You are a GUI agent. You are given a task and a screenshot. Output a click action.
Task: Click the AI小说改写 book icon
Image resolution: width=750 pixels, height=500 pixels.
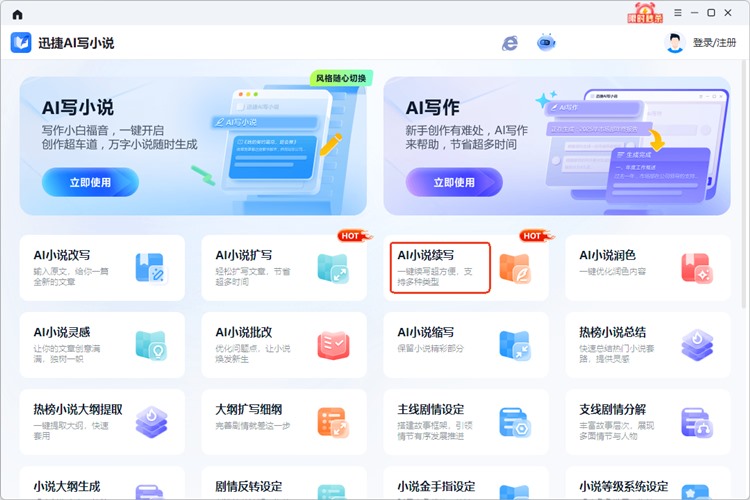[x=151, y=268]
